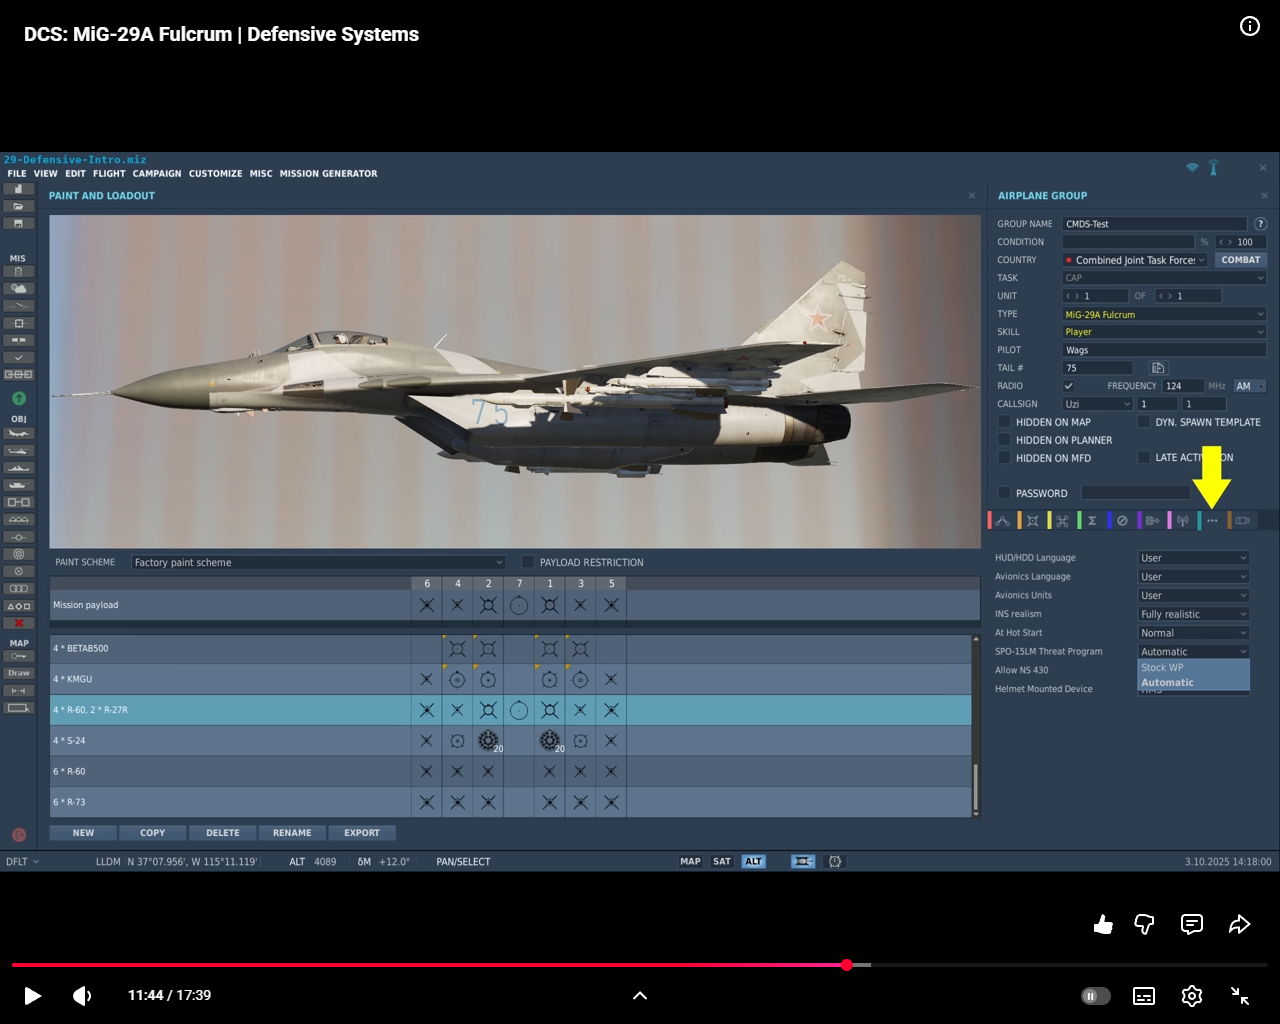This screenshot has height=1024, width=1280.
Task: Open the Radio presets antenna tab icon
Action: click(x=1182, y=521)
